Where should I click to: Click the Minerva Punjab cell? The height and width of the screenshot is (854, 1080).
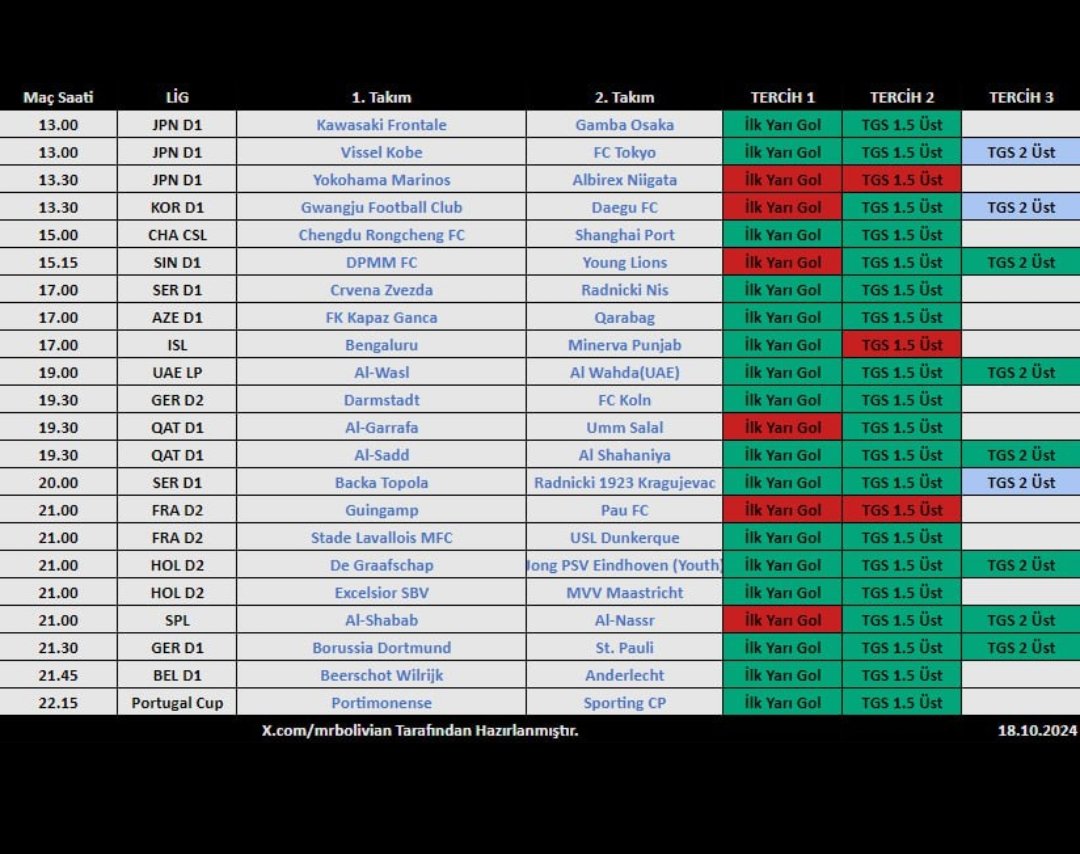[x=624, y=345]
